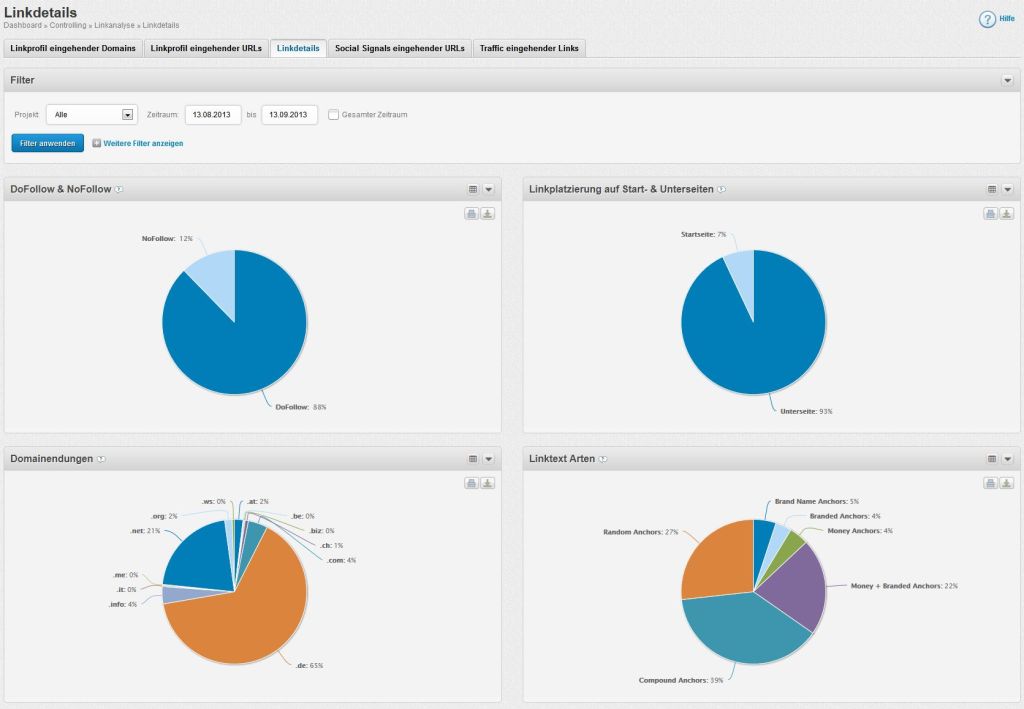Viewport: 1024px width, 709px height.
Task: Click table view icon in Linkplatzierung panel
Action: pos(992,189)
